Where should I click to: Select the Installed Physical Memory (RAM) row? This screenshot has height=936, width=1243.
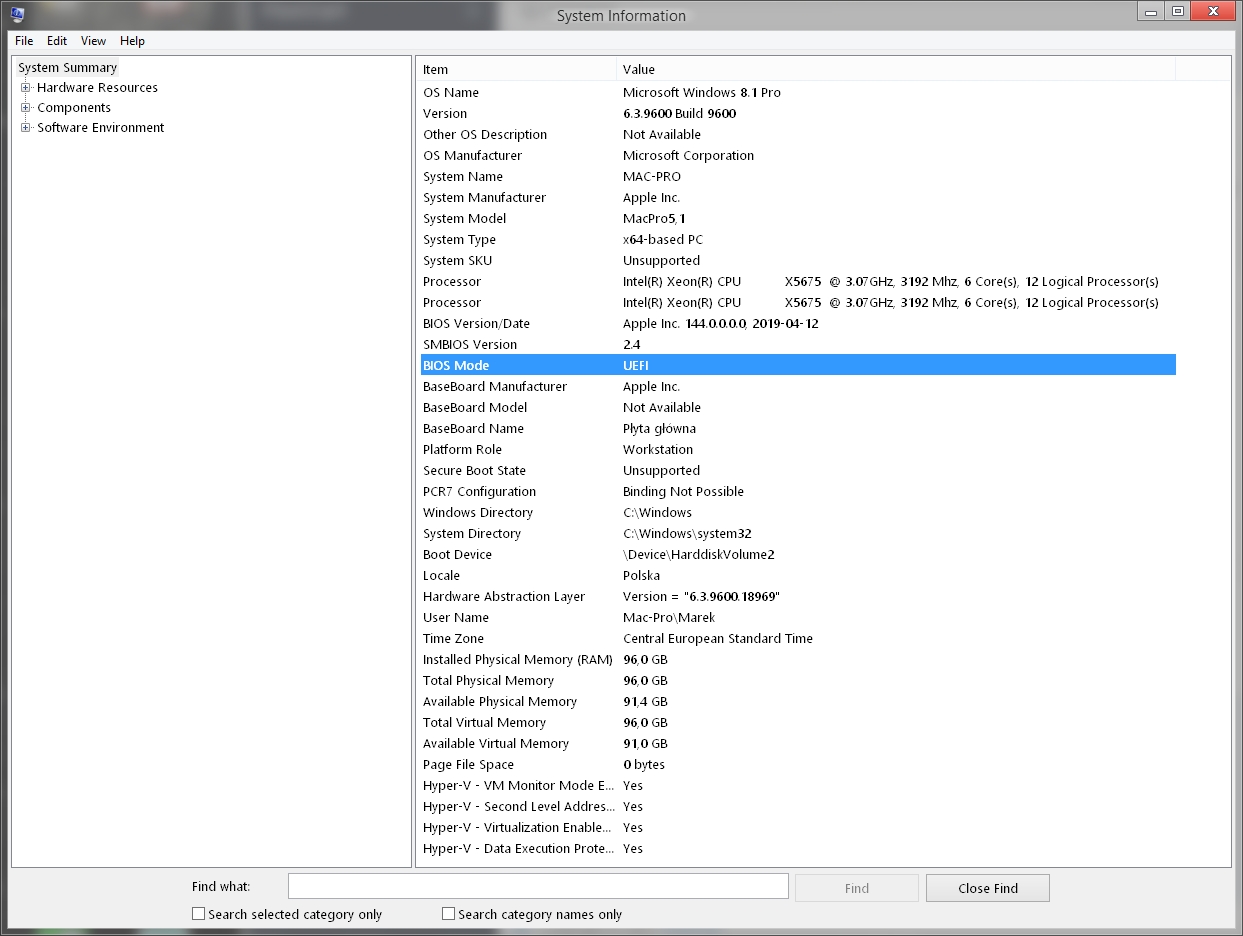point(798,660)
